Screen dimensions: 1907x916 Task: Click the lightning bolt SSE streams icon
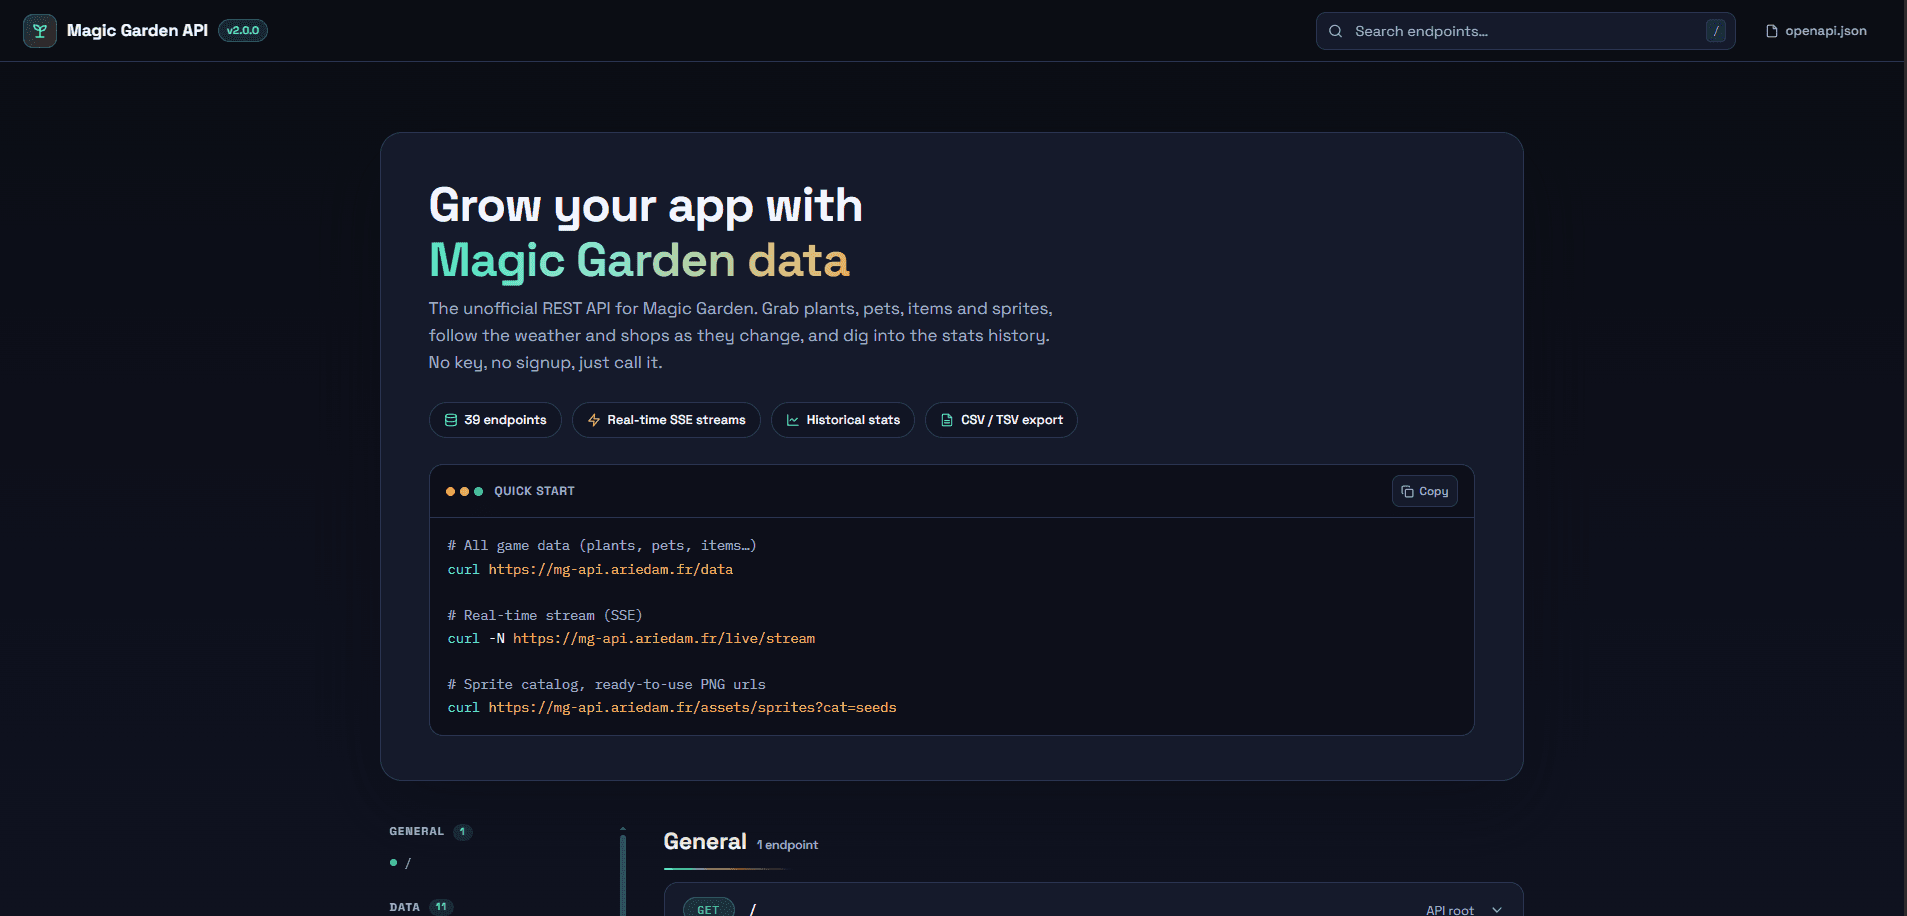point(594,420)
